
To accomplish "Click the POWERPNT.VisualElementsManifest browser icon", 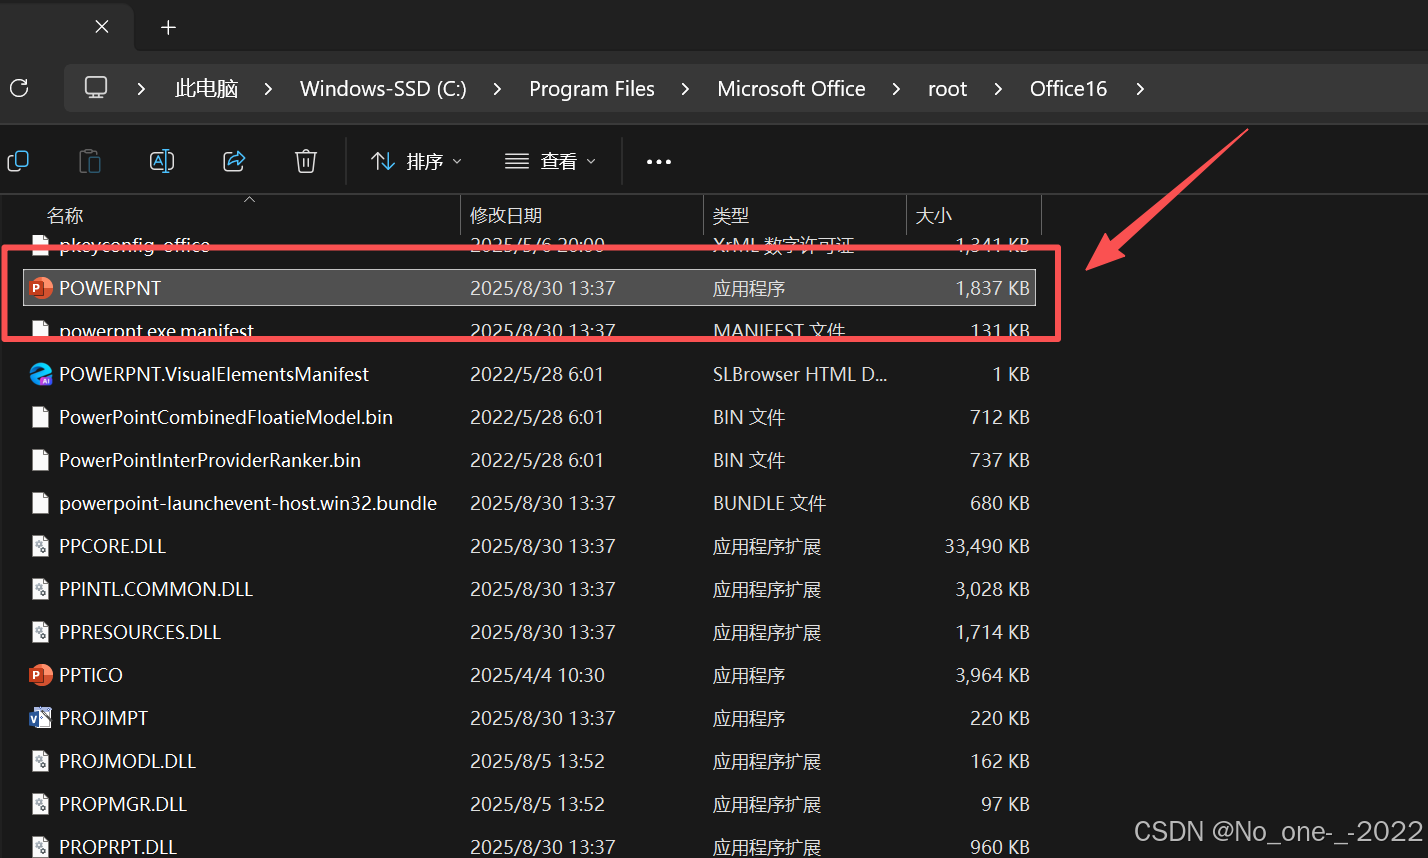I will click(x=41, y=374).
